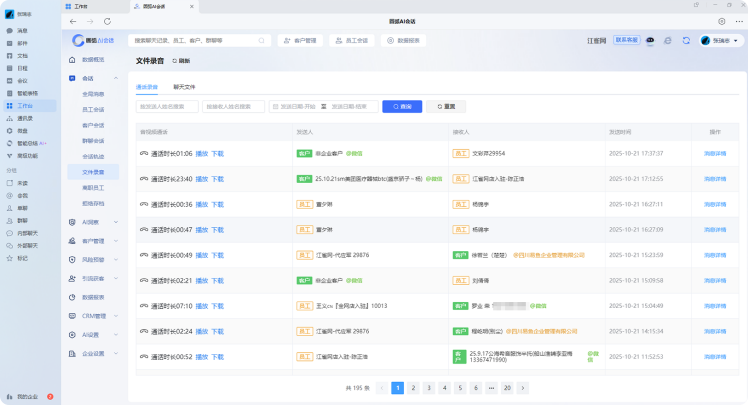Image resolution: width=748 pixels, height=405 pixels.
Task: Go to page 3 in pagination
Action: click(x=430, y=387)
